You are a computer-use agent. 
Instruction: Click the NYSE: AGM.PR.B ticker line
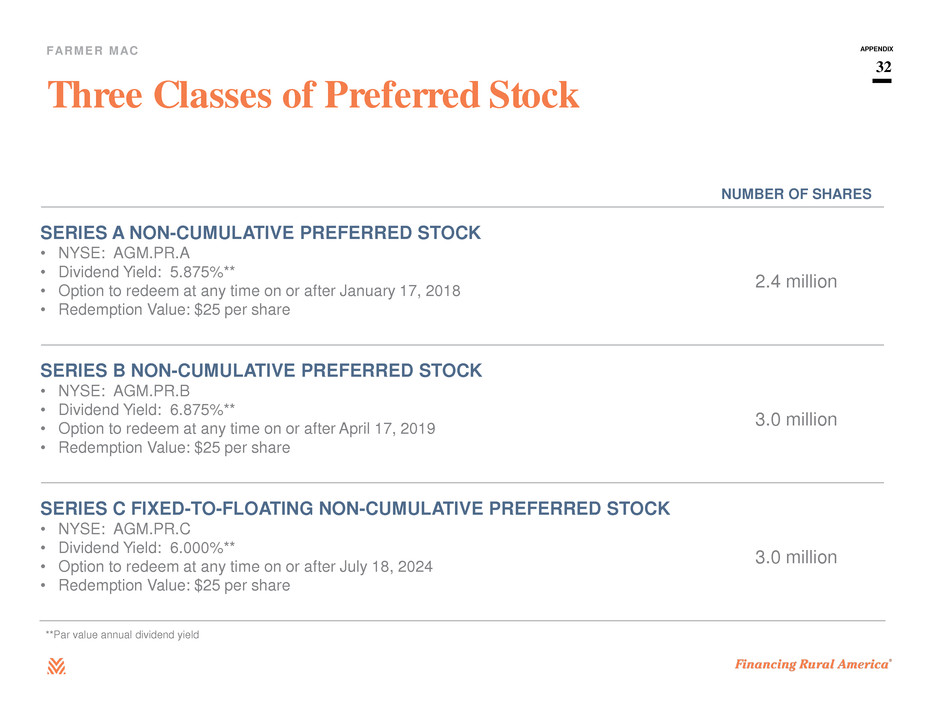pos(123,391)
